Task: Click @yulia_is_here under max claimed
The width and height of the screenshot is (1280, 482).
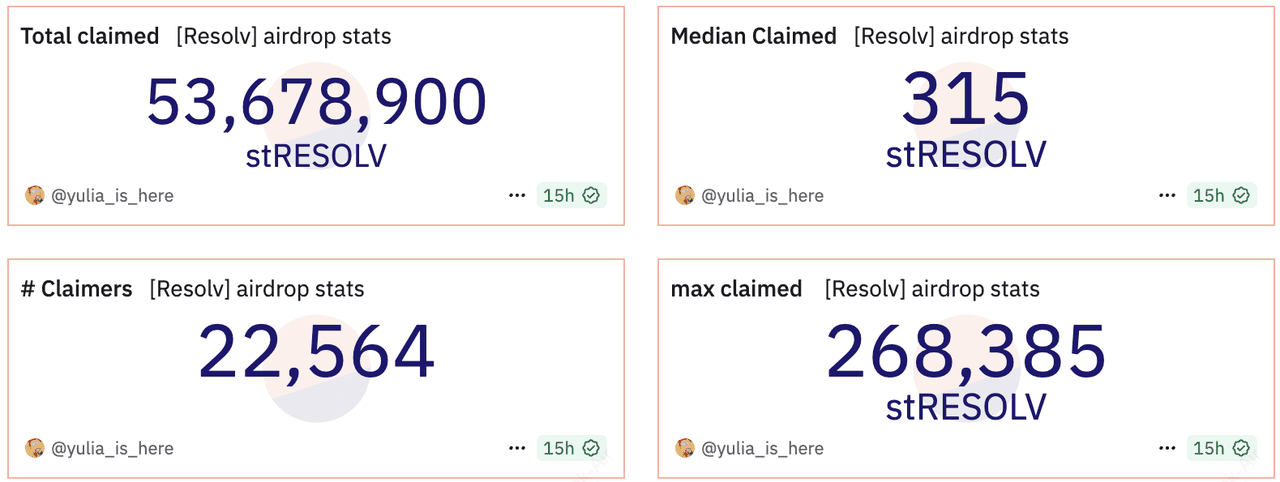Action: pos(763,449)
